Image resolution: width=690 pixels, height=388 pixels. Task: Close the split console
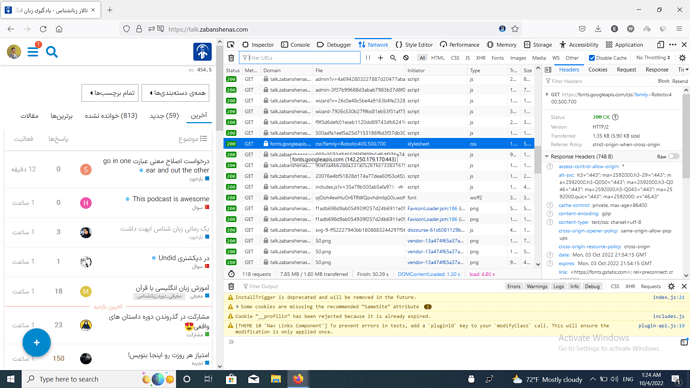click(x=684, y=286)
